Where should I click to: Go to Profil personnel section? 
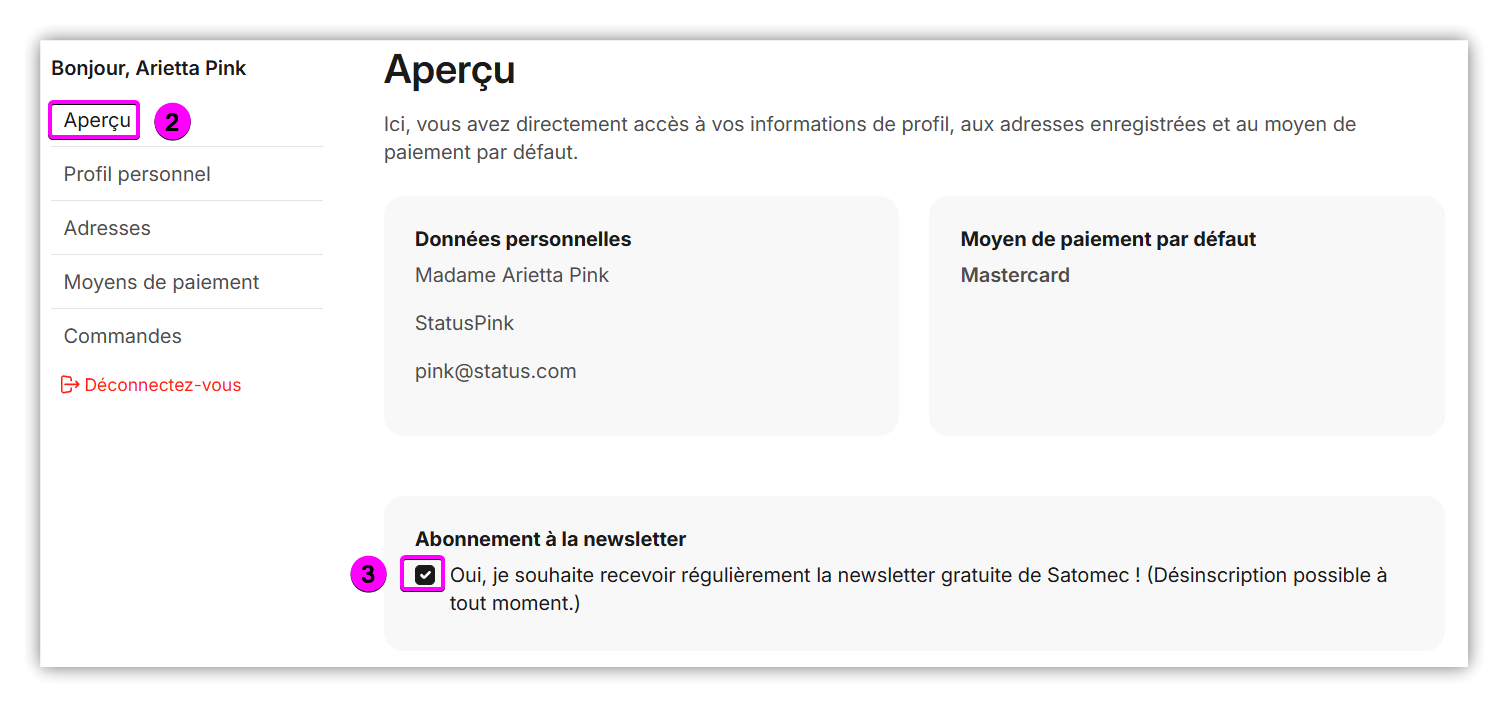point(137,174)
